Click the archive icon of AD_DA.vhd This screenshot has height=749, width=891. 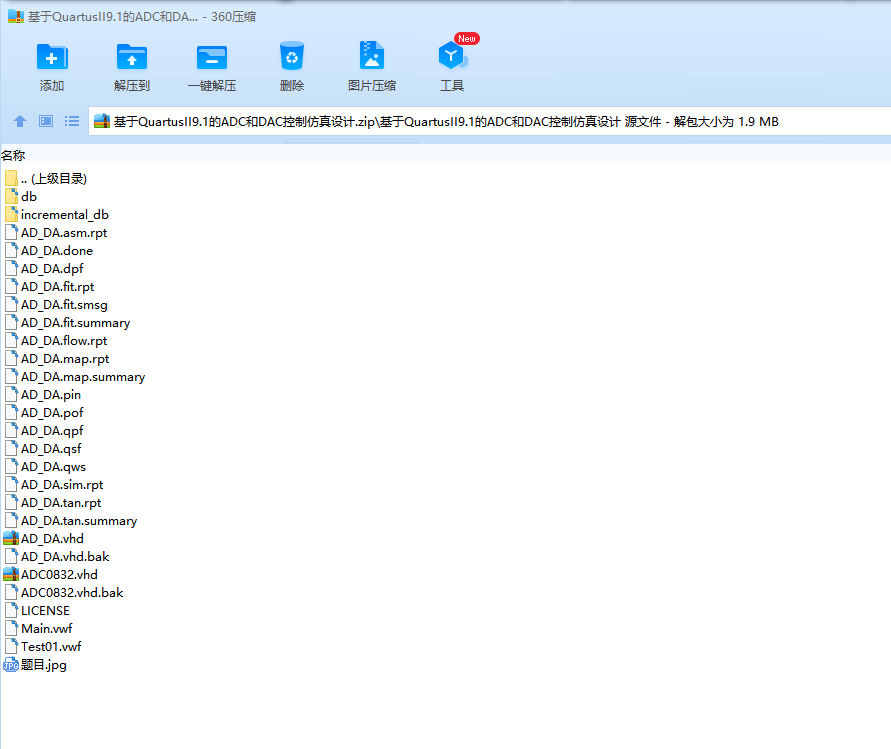tap(11, 538)
